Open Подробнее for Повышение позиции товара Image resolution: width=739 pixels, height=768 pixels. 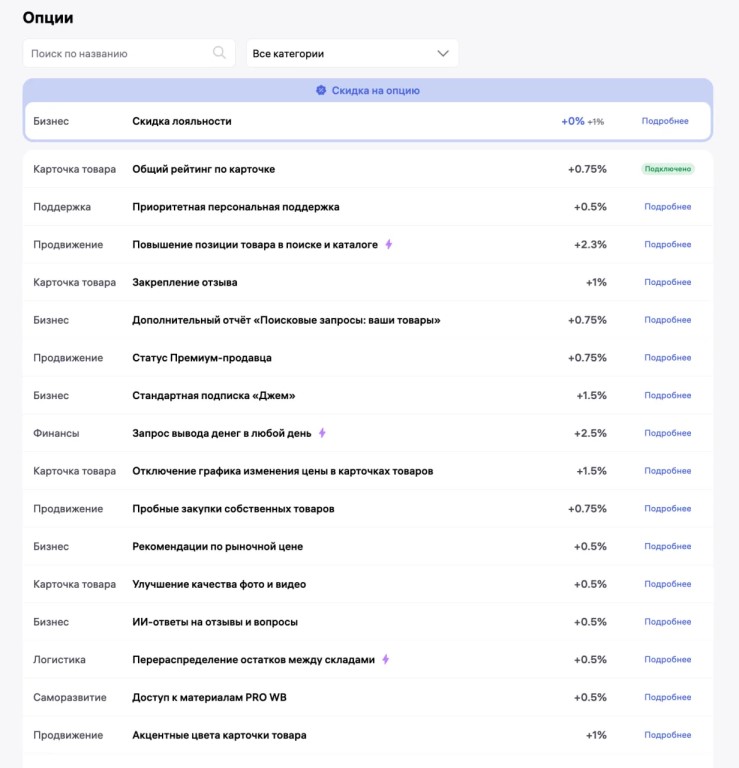coord(667,244)
